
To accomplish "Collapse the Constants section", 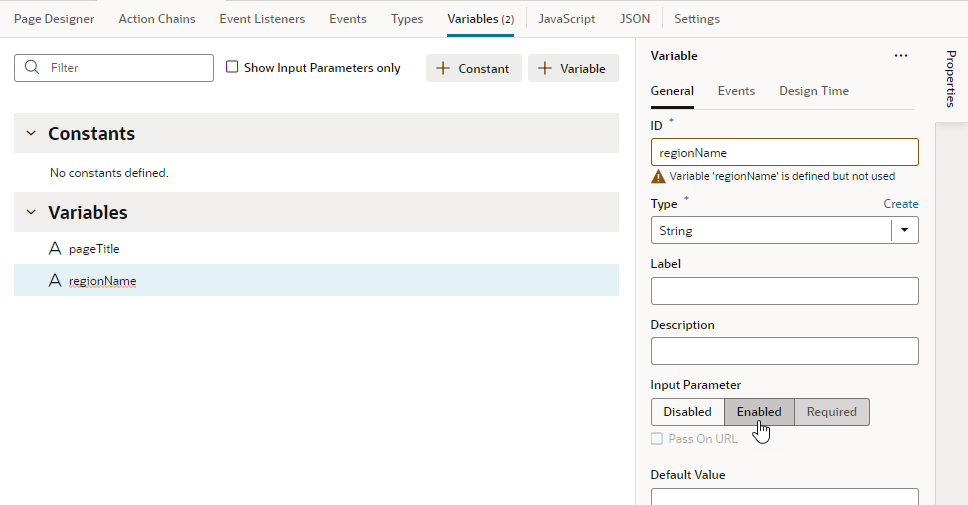I will (x=30, y=133).
